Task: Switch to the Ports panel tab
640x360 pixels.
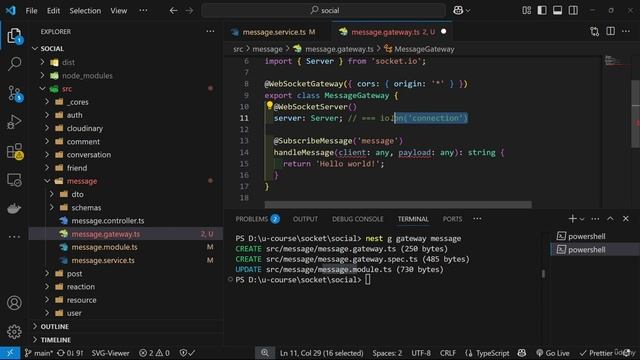Action: [452, 219]
